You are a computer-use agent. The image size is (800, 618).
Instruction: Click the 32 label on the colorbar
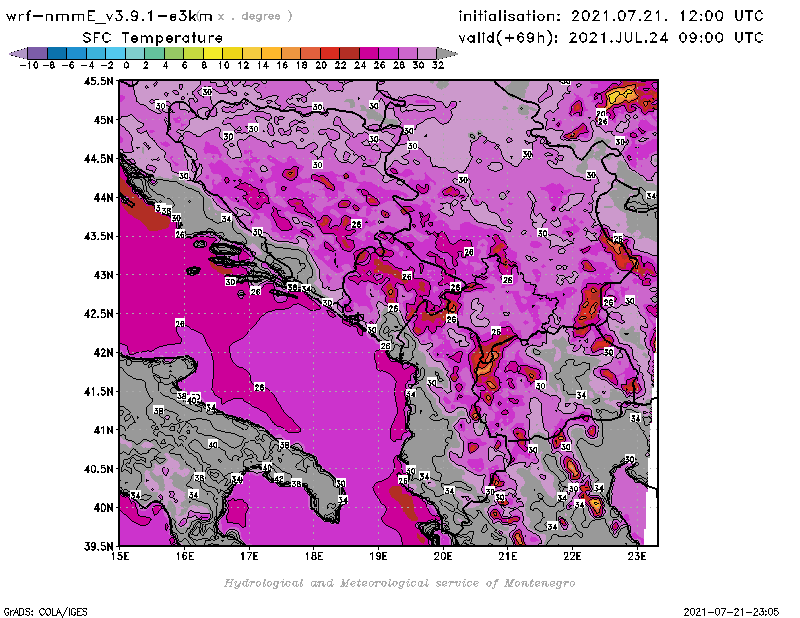coord(437,65)
